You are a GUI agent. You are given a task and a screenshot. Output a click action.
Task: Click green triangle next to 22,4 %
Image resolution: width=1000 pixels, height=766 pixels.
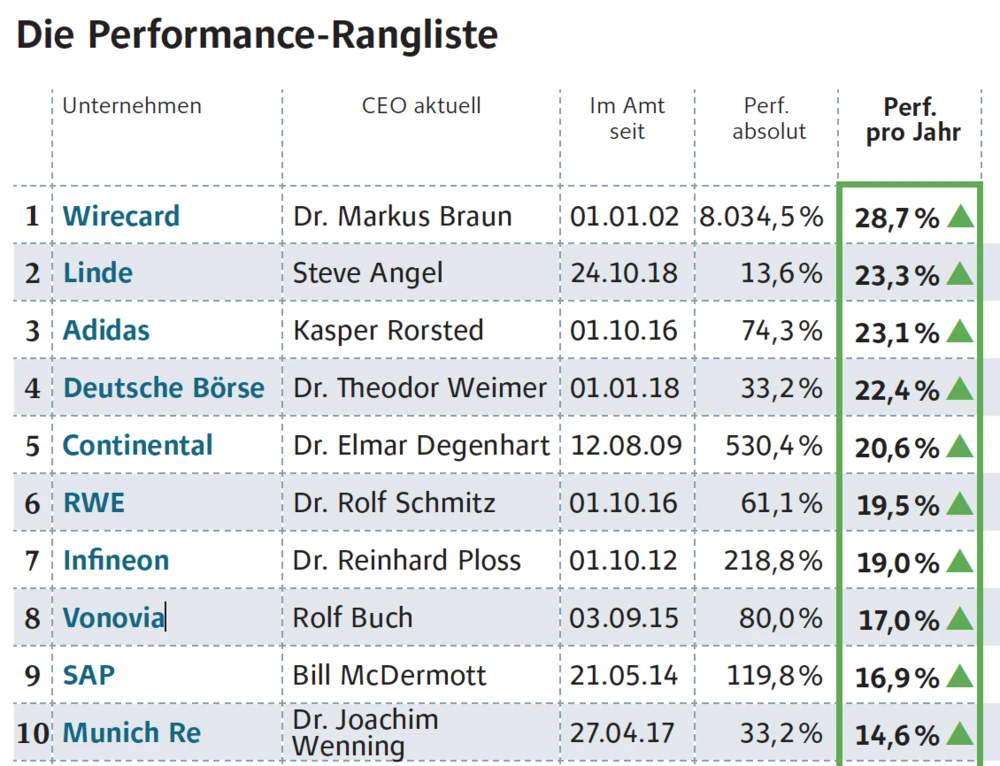(960, 388)
